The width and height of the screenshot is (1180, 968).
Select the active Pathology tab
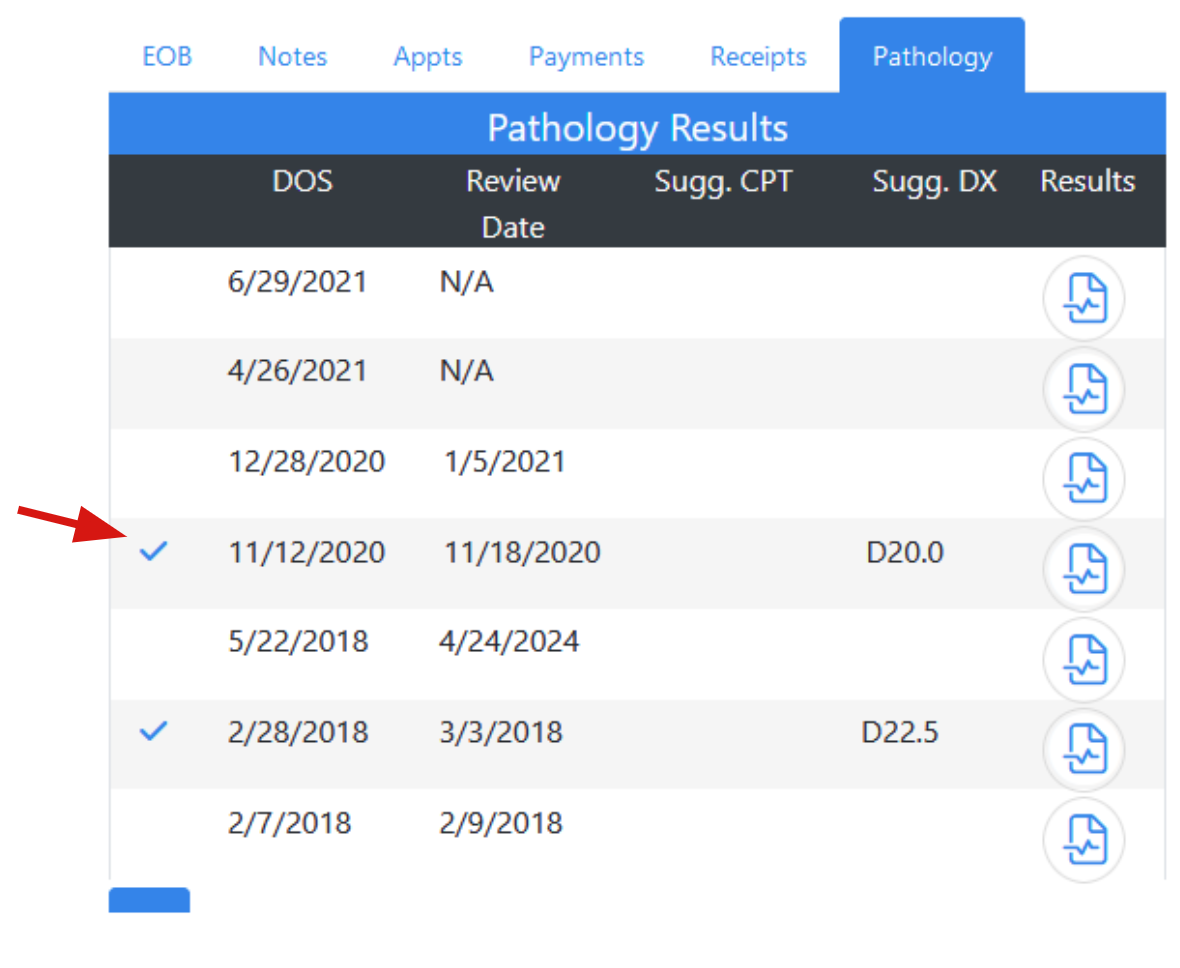[931, 57]
